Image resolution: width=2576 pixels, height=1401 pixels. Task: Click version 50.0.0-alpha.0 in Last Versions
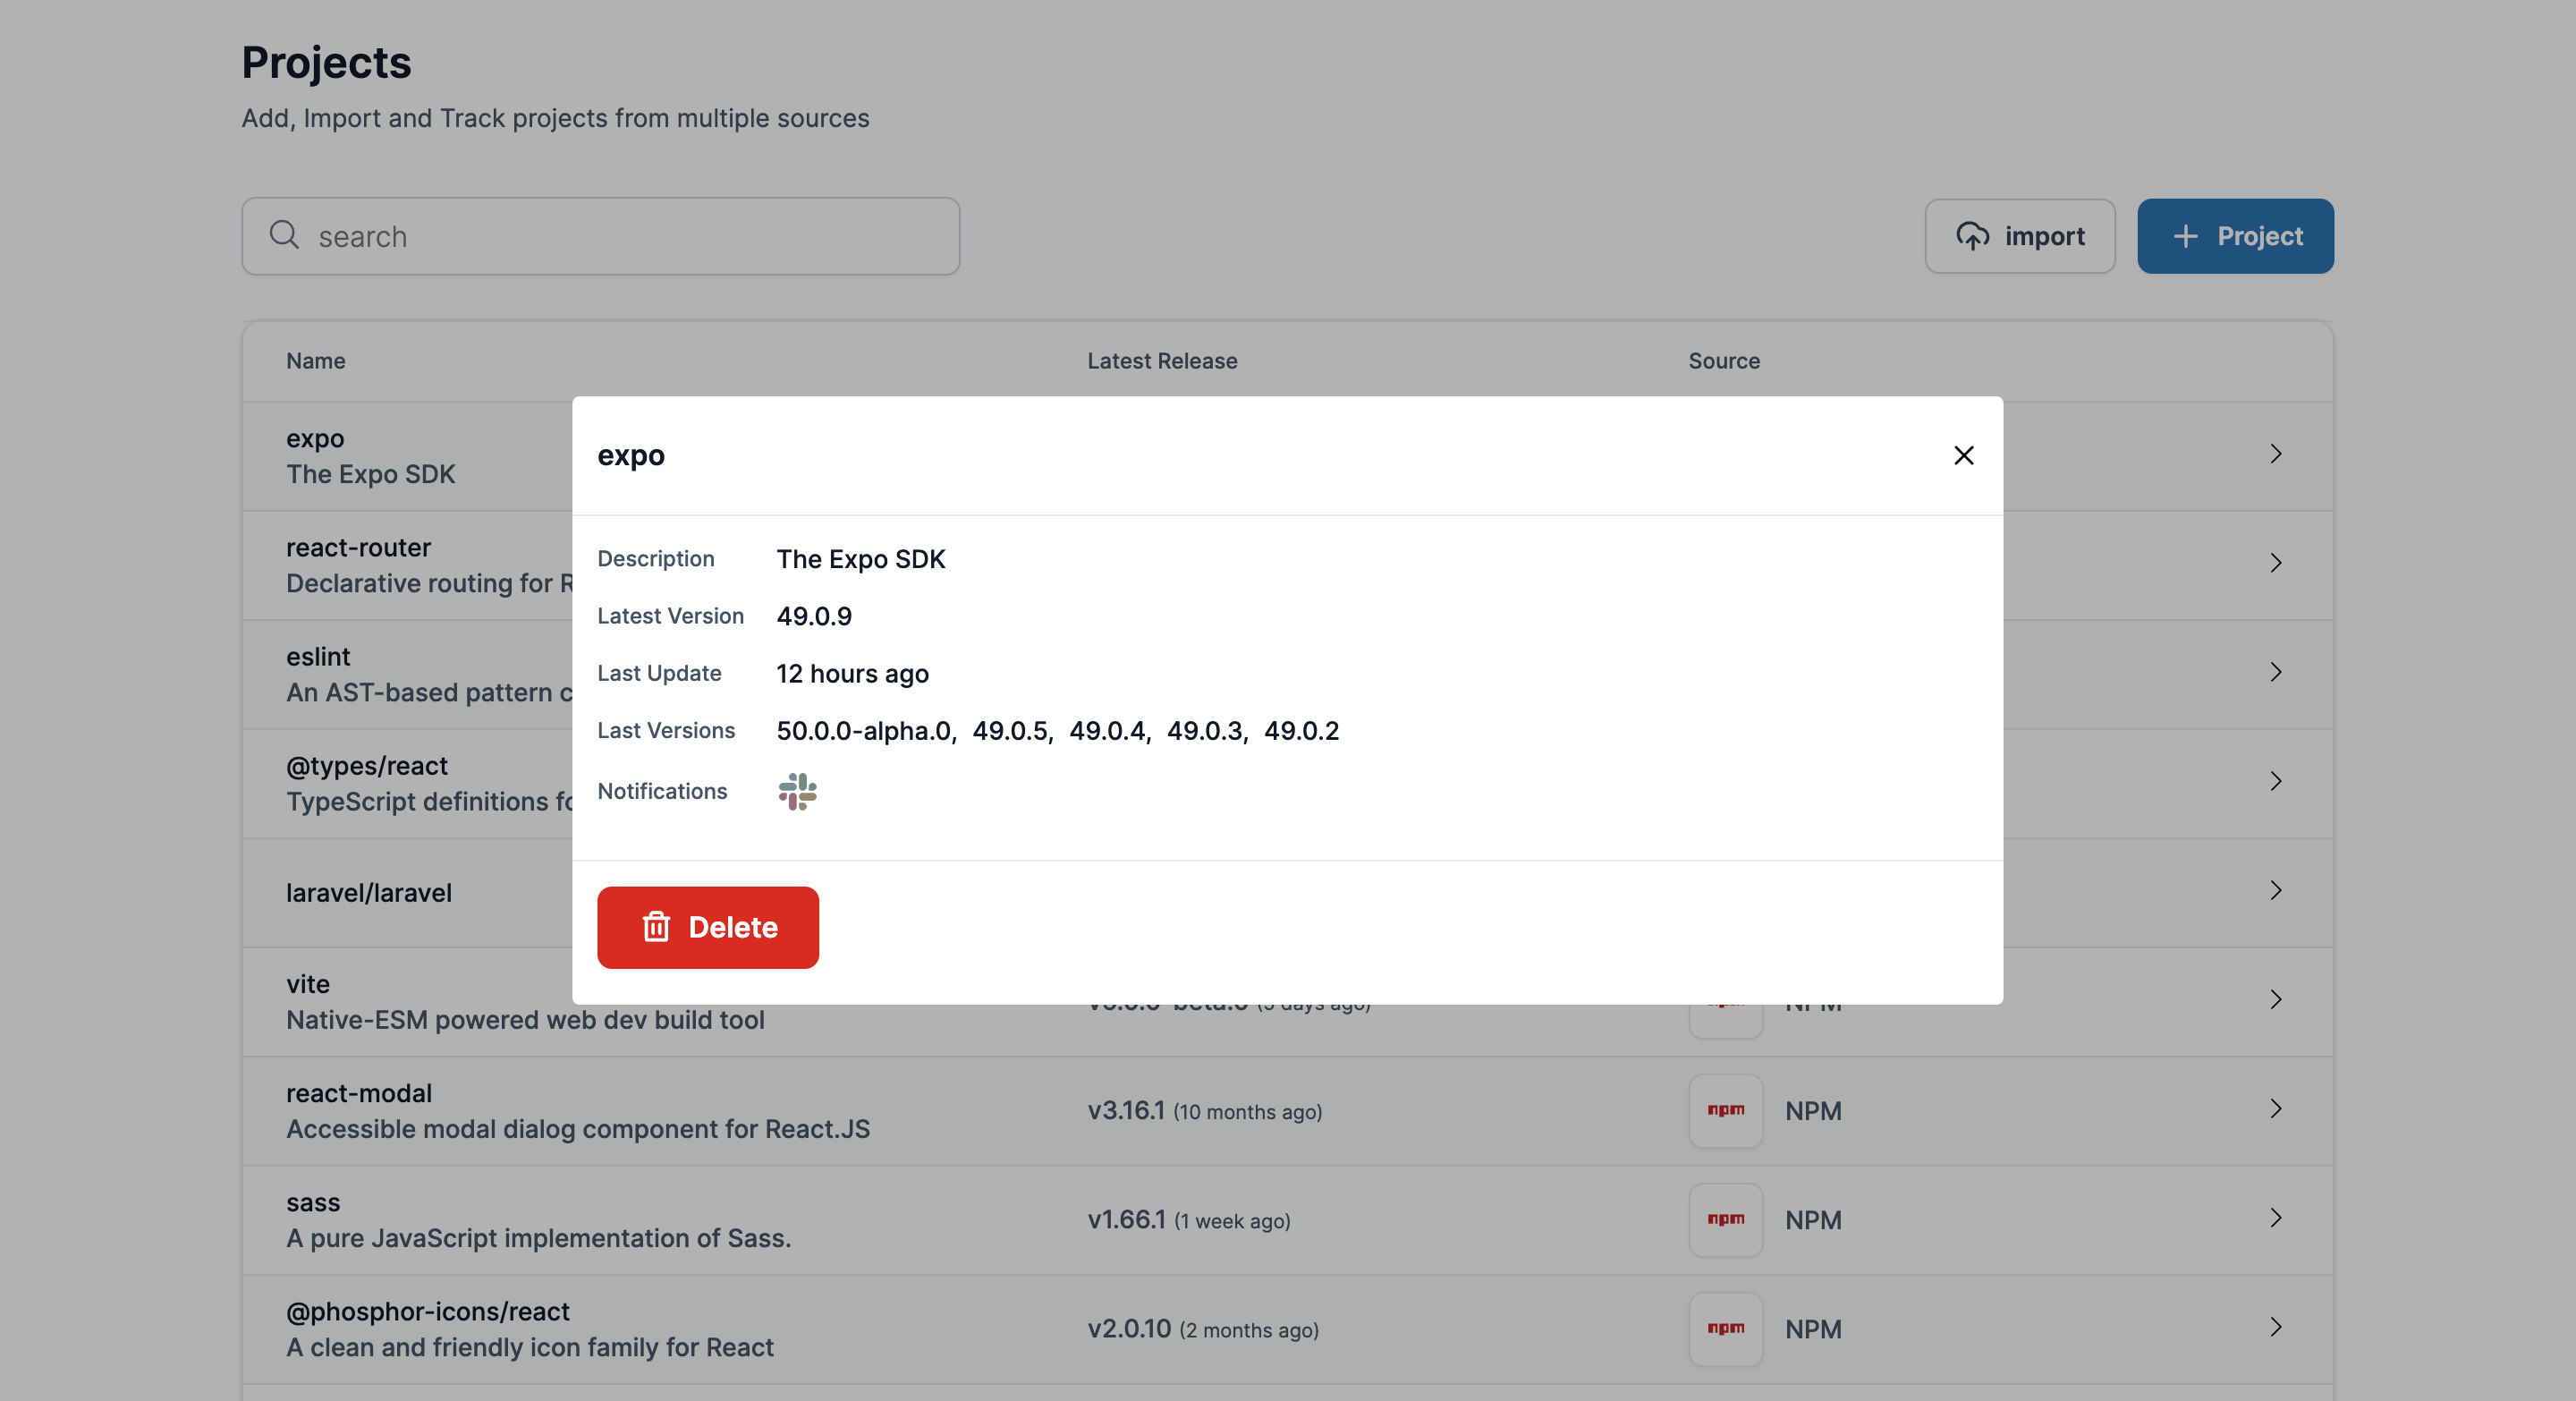click(863, 731)
